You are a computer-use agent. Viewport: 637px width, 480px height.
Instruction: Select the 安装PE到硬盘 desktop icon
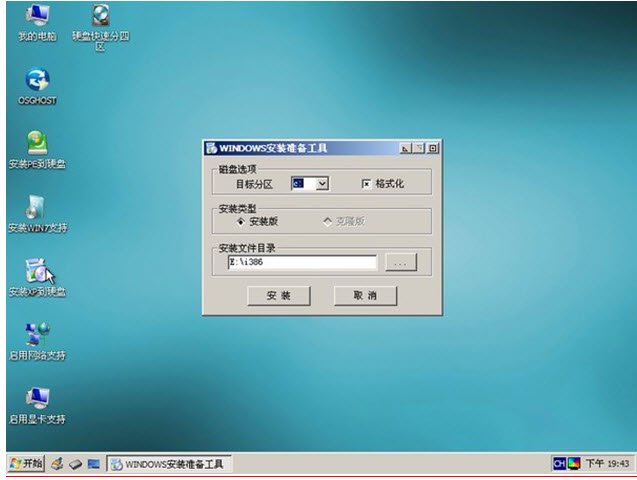click(x=37, y=145)
